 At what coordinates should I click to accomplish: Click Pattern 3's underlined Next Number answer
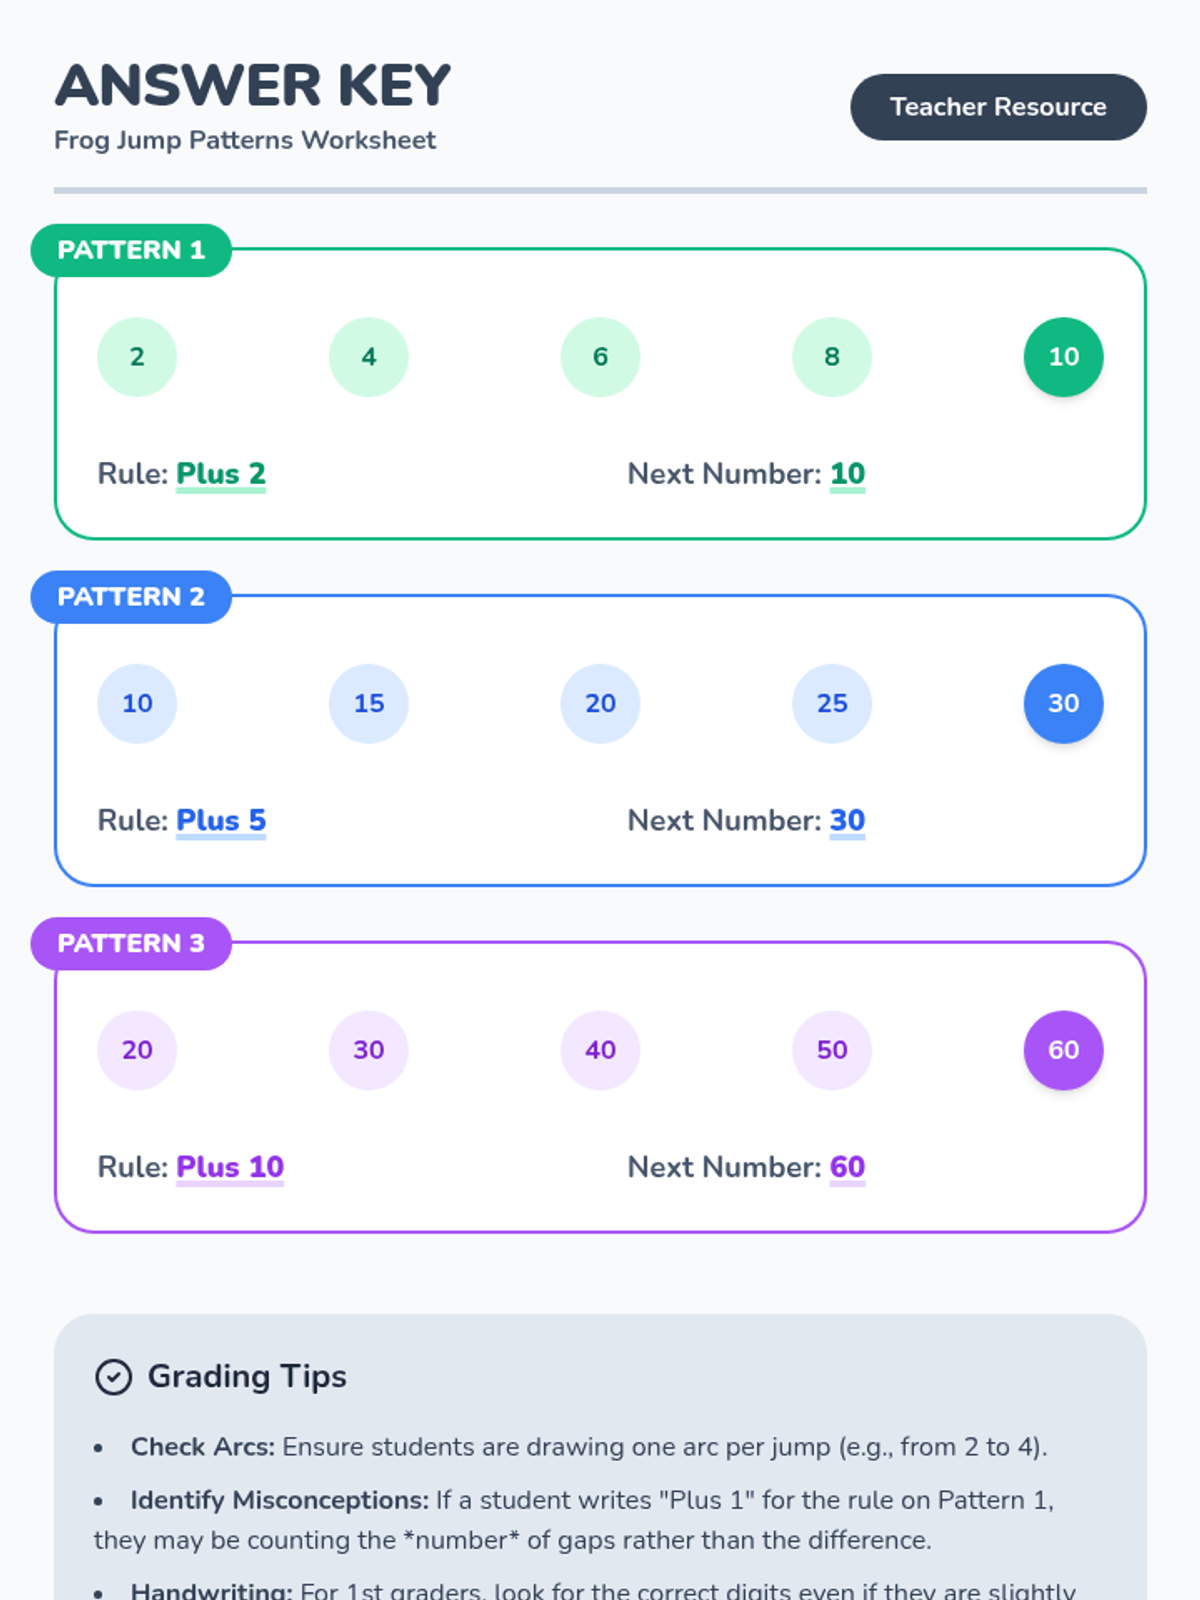click(847, 1167)
